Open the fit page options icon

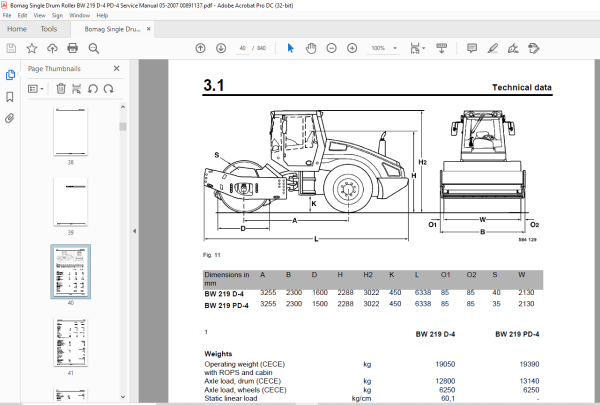(x=417, y=48)
